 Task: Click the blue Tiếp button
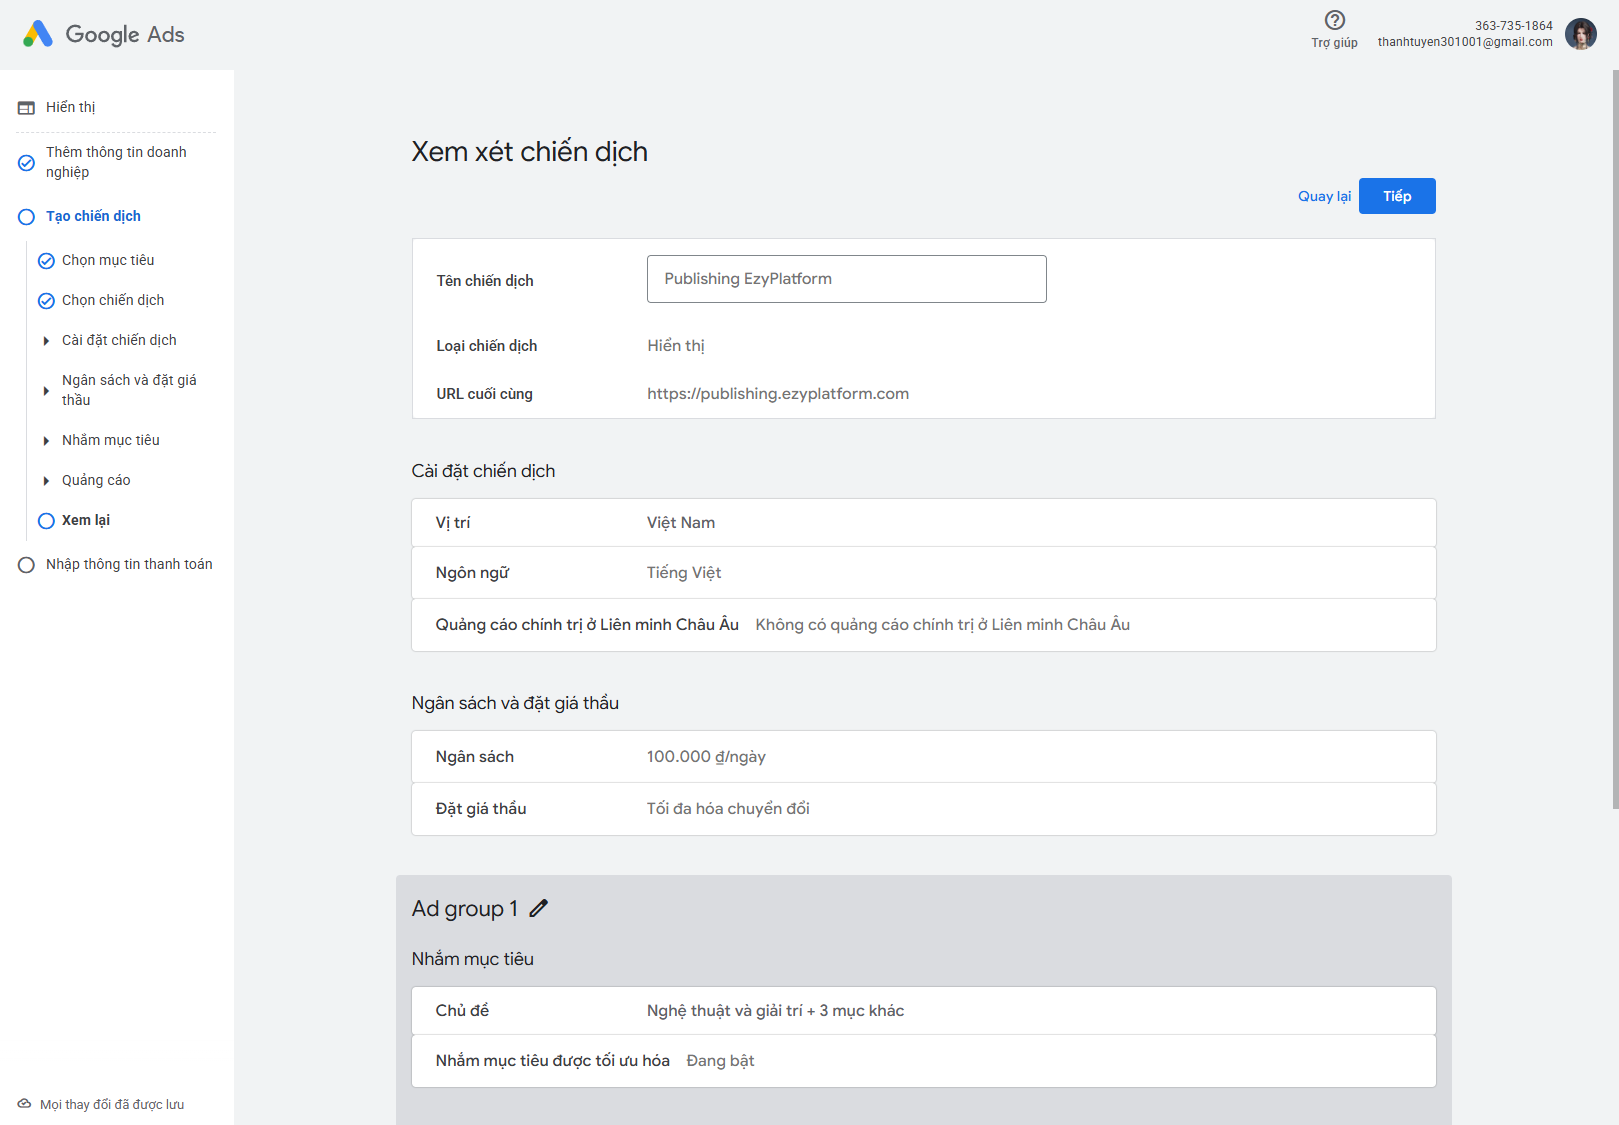pyautogui.click(x=1397, y=196)
